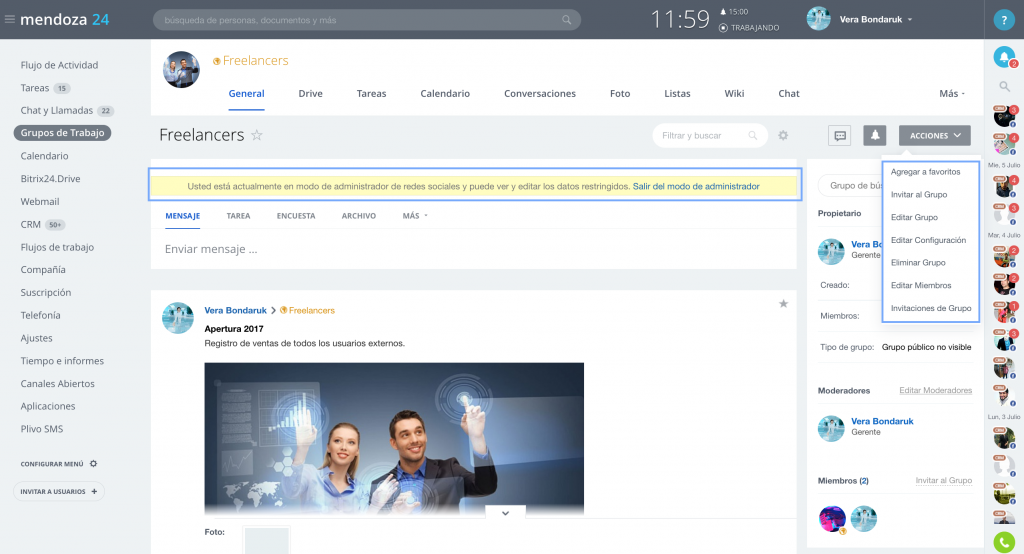Click Vera Bondaruk's avatar in the top bar
Screen dimensions: 1024x554
point(818,19)
